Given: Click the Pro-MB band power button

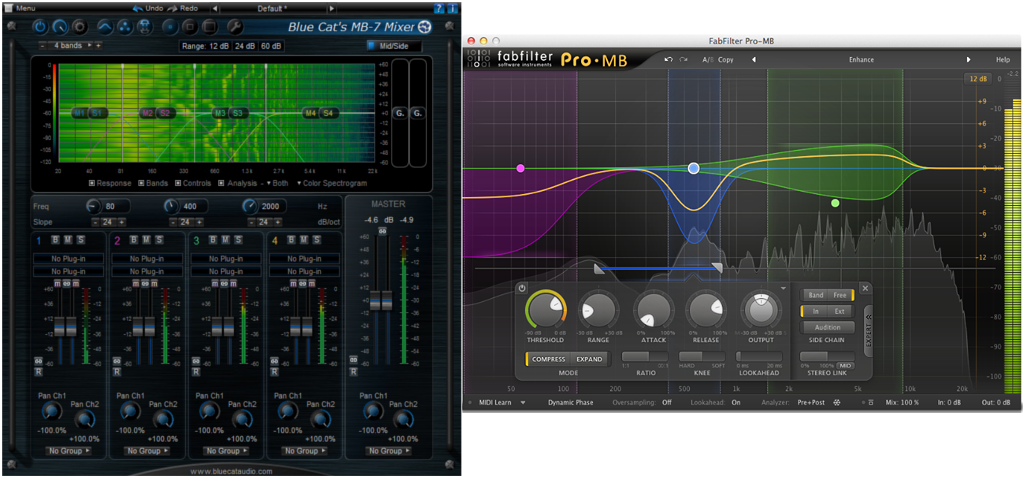Looking at the screenshot, I should [522, 288].
